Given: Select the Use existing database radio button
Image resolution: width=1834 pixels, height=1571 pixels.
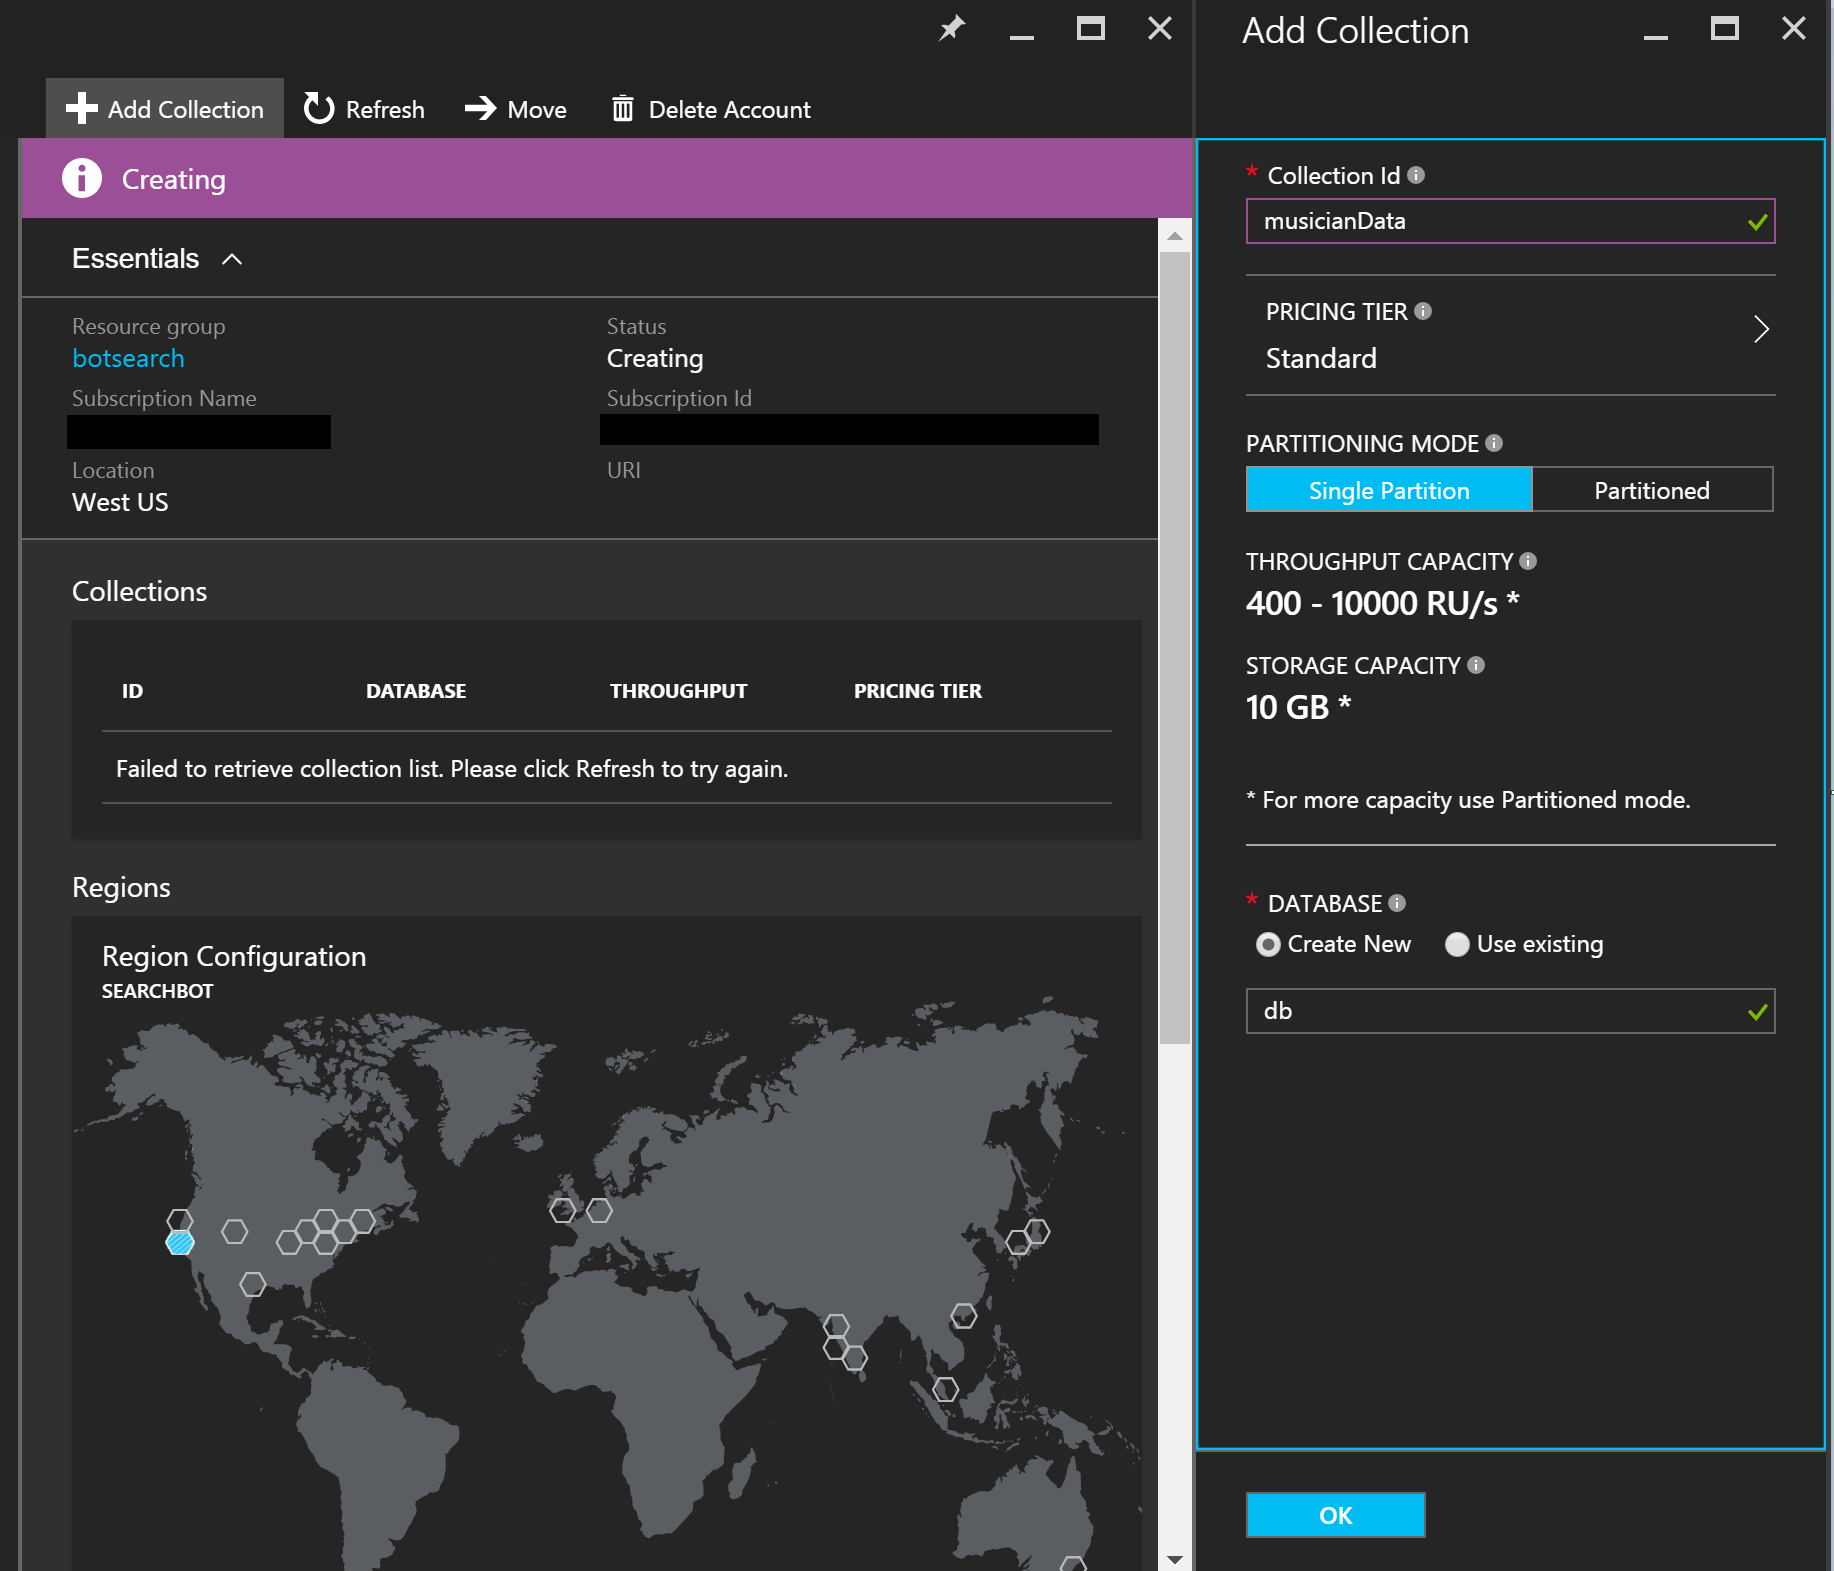Looking at the screenshot, I should click(1457, 945).
